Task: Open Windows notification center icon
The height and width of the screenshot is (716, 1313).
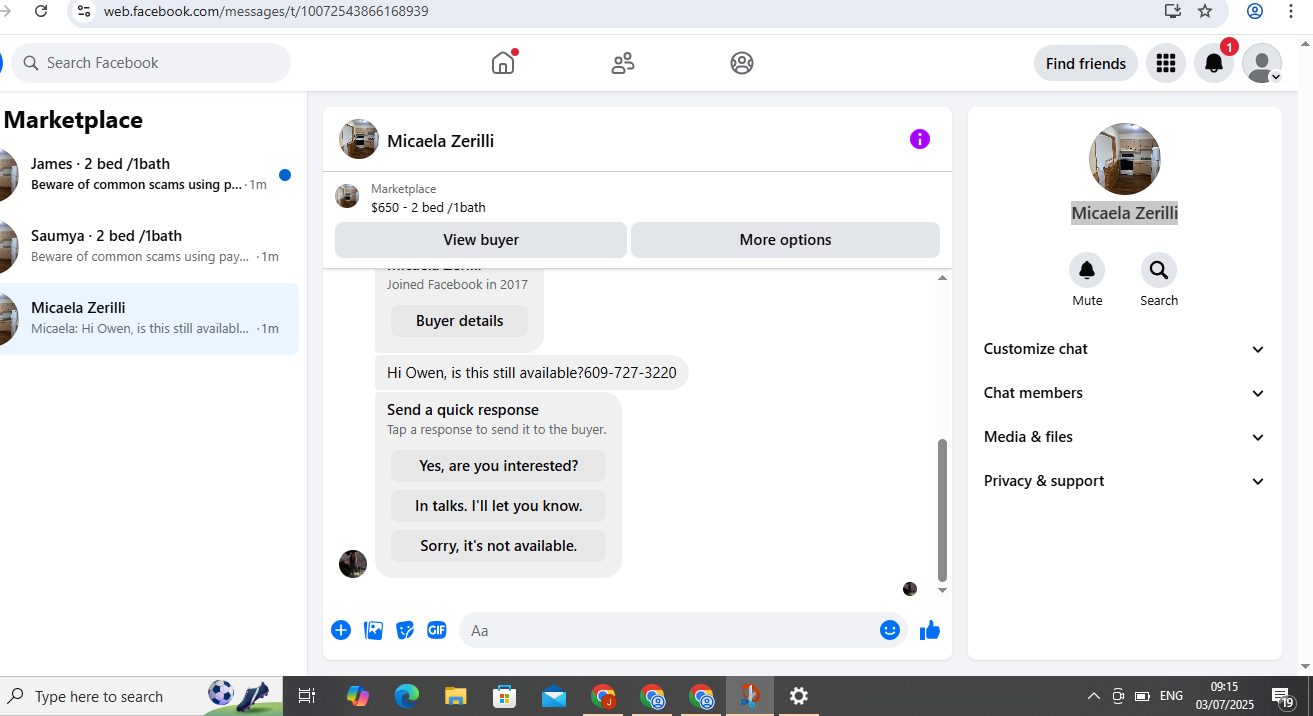Action: (x=1283, y=696)
